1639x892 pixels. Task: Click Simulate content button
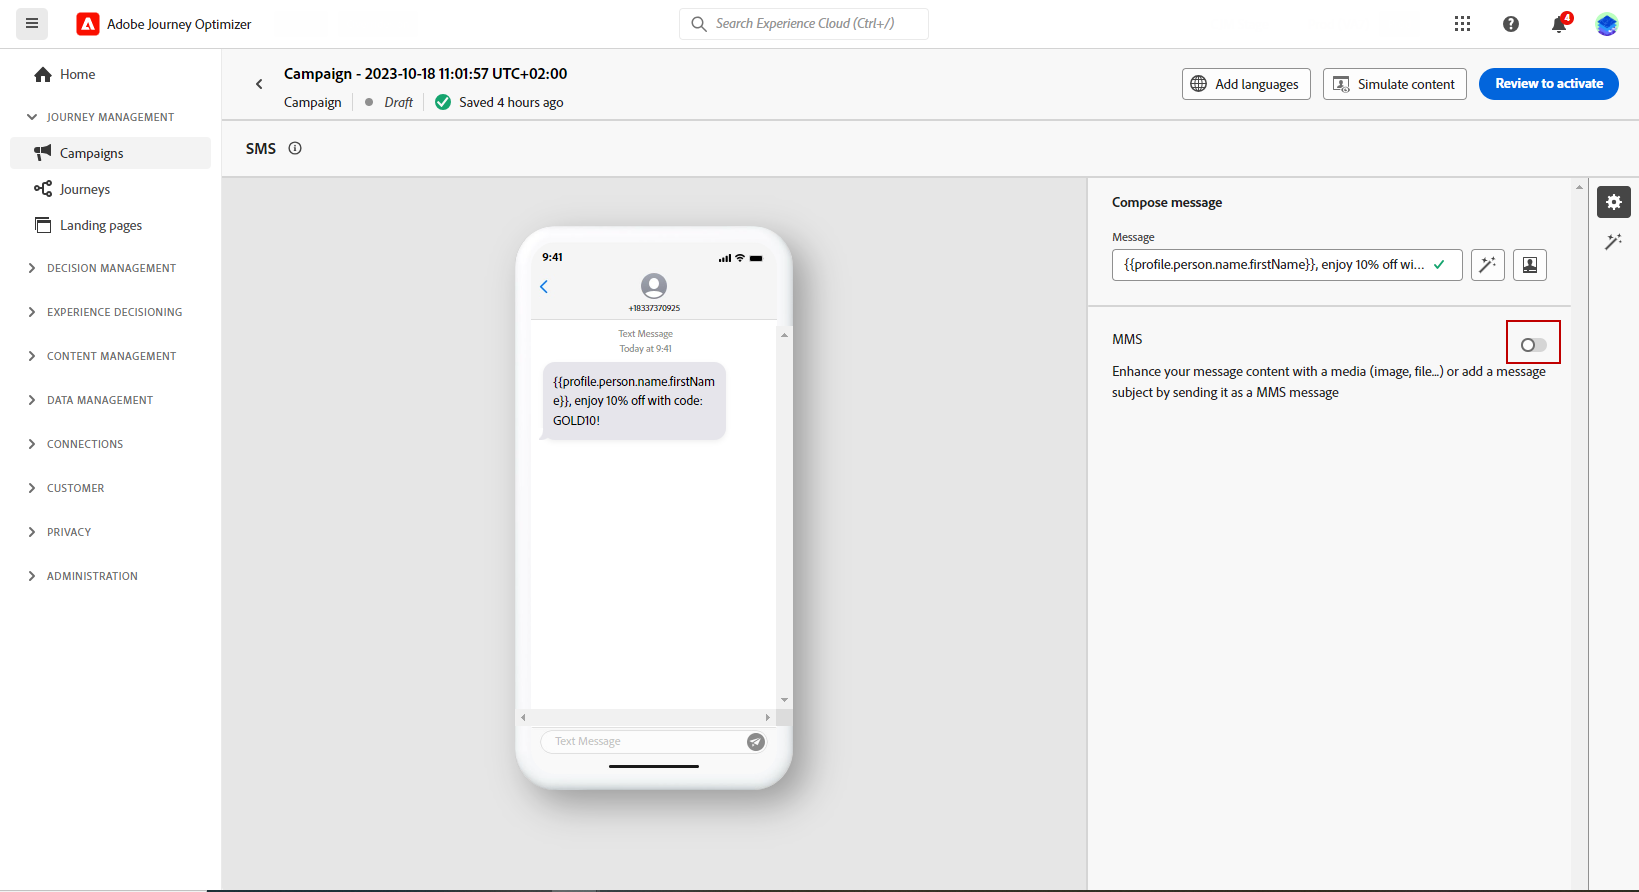[x=1395, y=84]
